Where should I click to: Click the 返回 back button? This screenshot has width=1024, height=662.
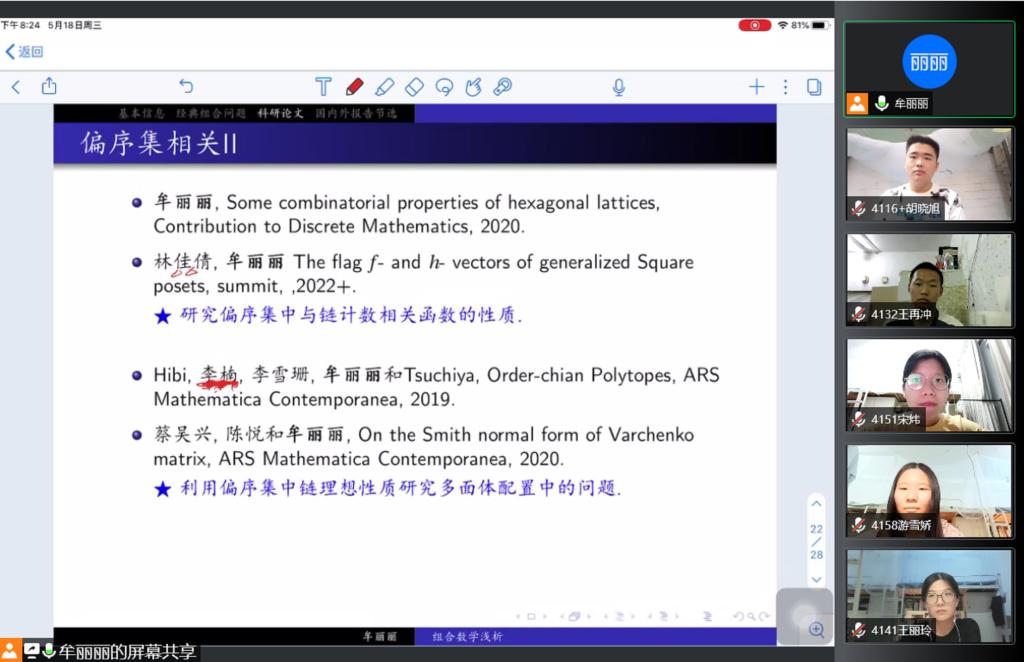tap(24, 51)
